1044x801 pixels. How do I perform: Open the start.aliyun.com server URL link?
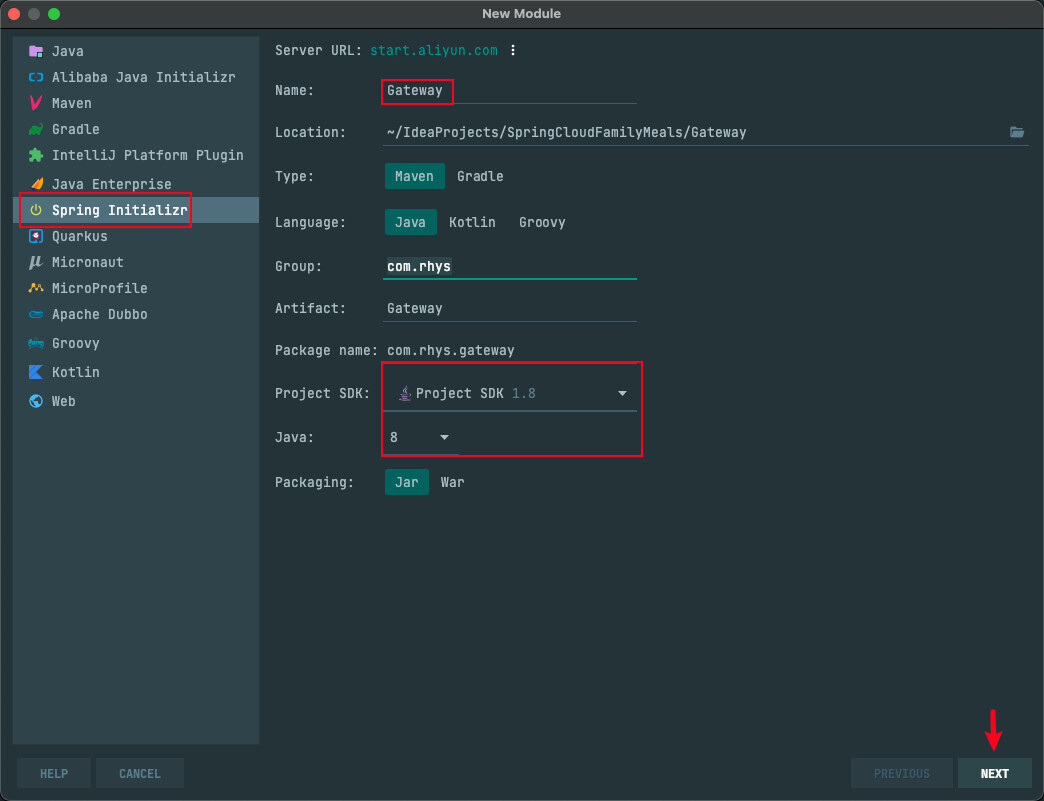click(433, 51)
